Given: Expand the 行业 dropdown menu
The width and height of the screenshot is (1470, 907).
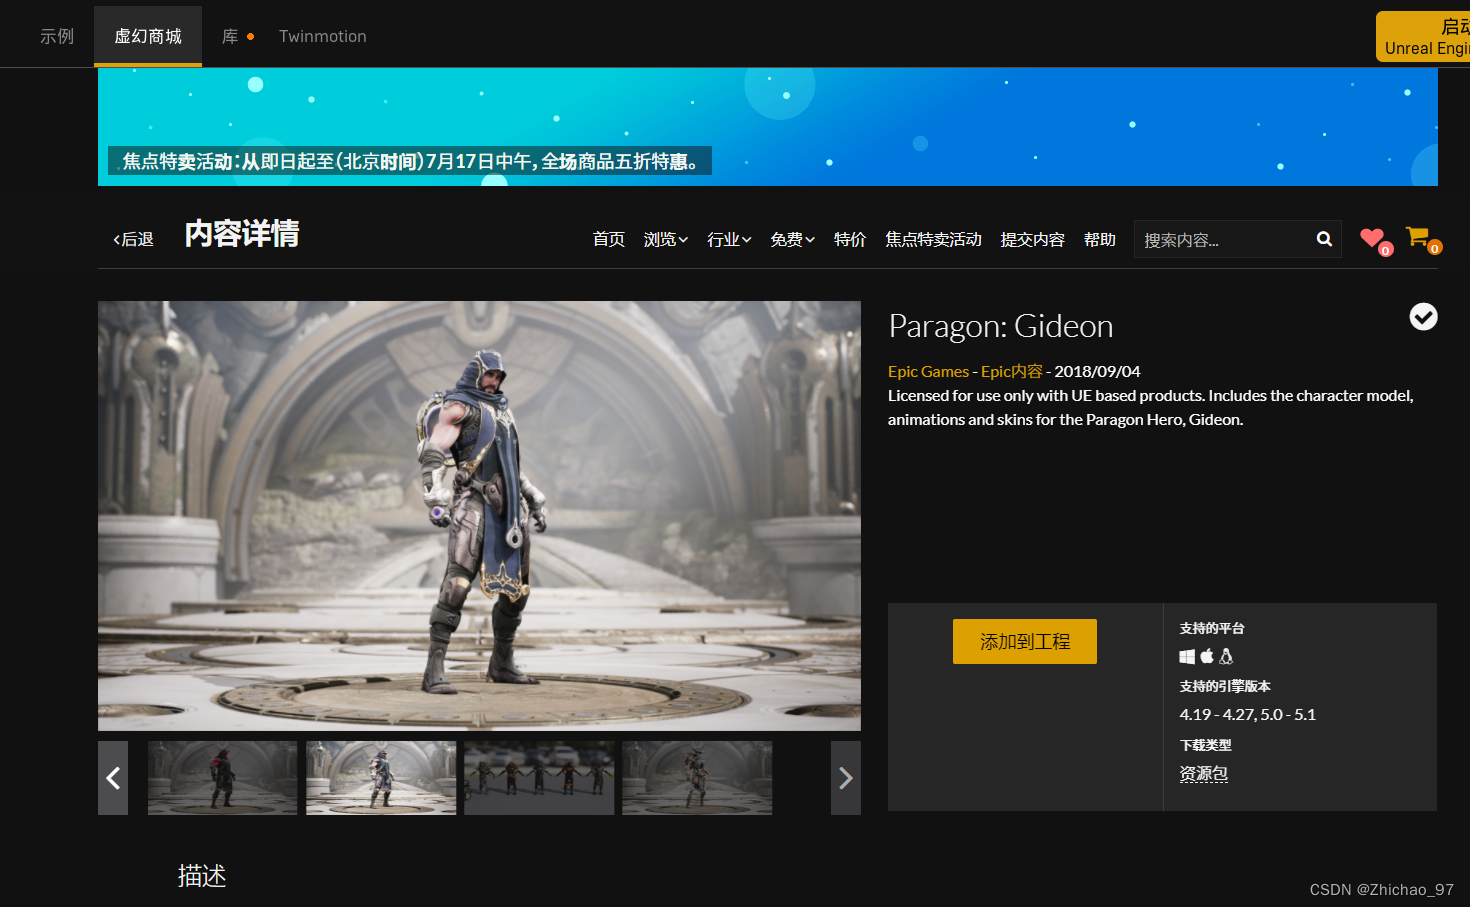Looking at the screenshot, I should pyautogui.click(x=729, y=240).
